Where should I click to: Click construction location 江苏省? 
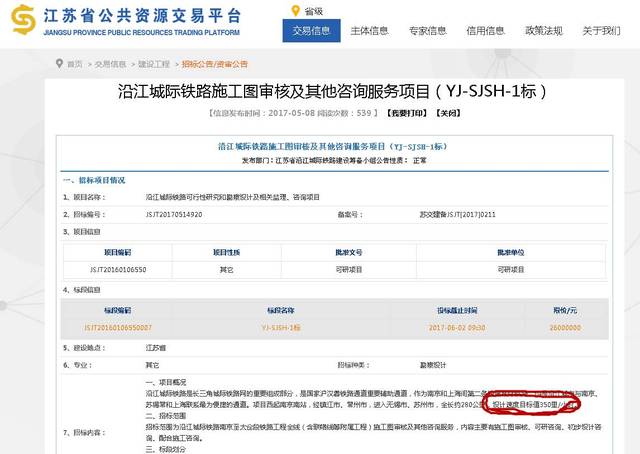[x=156, y=348]
